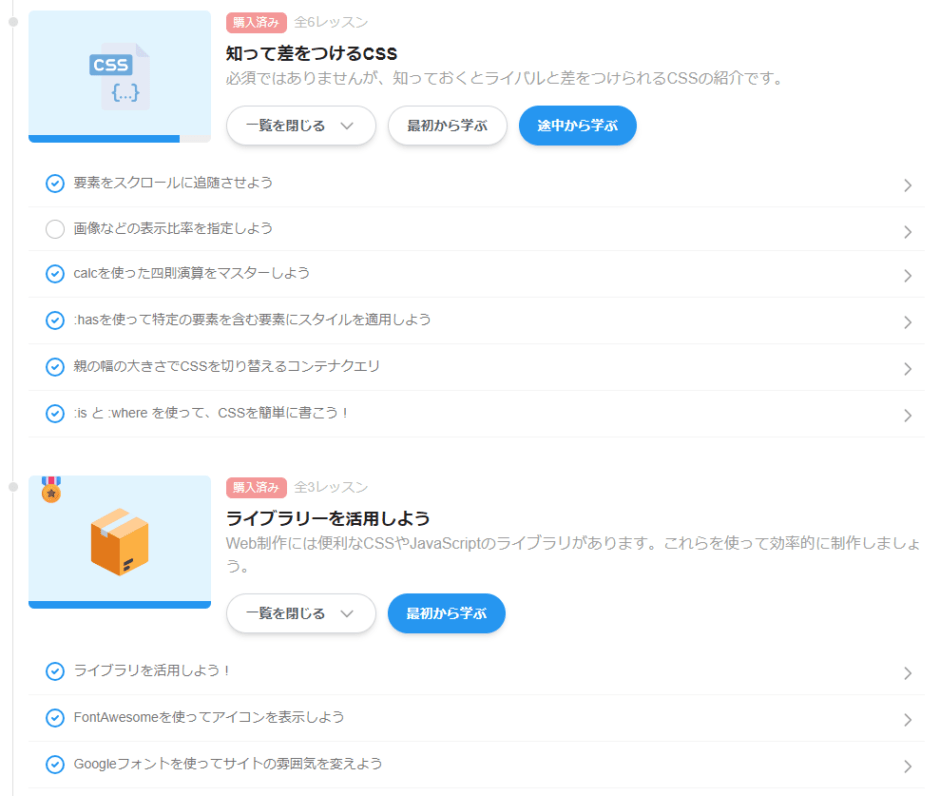
Task: Click the right arrow icon on the ':has' lesson row
Action: pos(908,321)
